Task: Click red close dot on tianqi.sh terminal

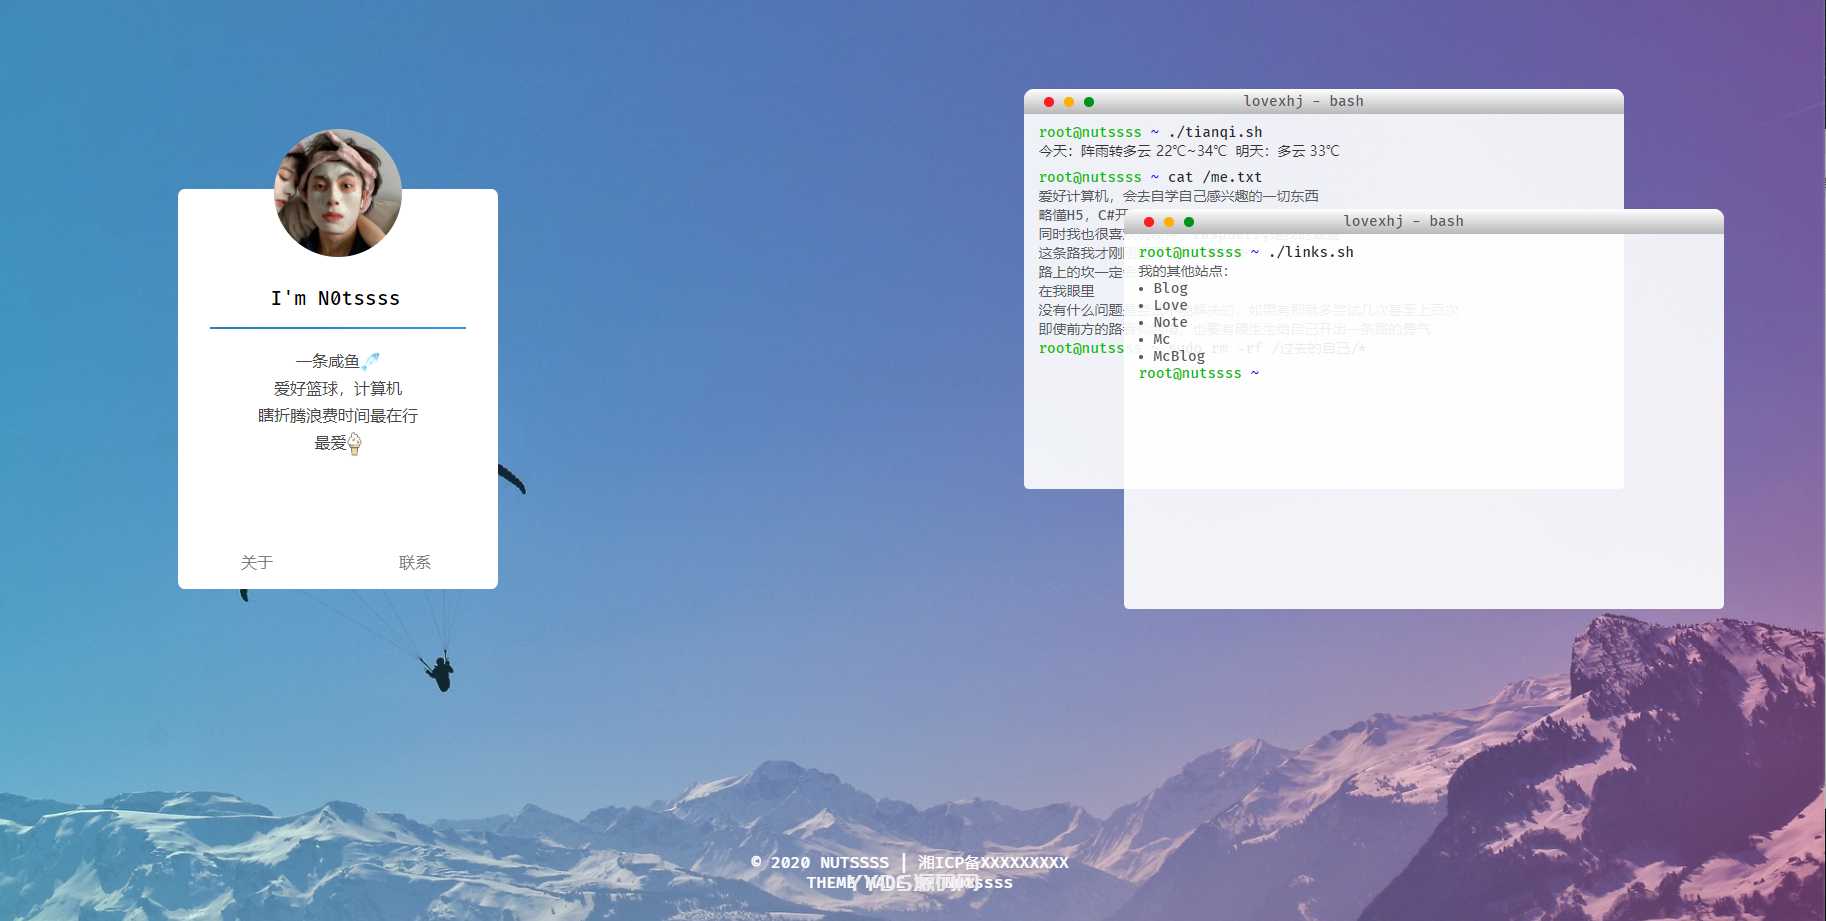Action: coord(1049,102)
